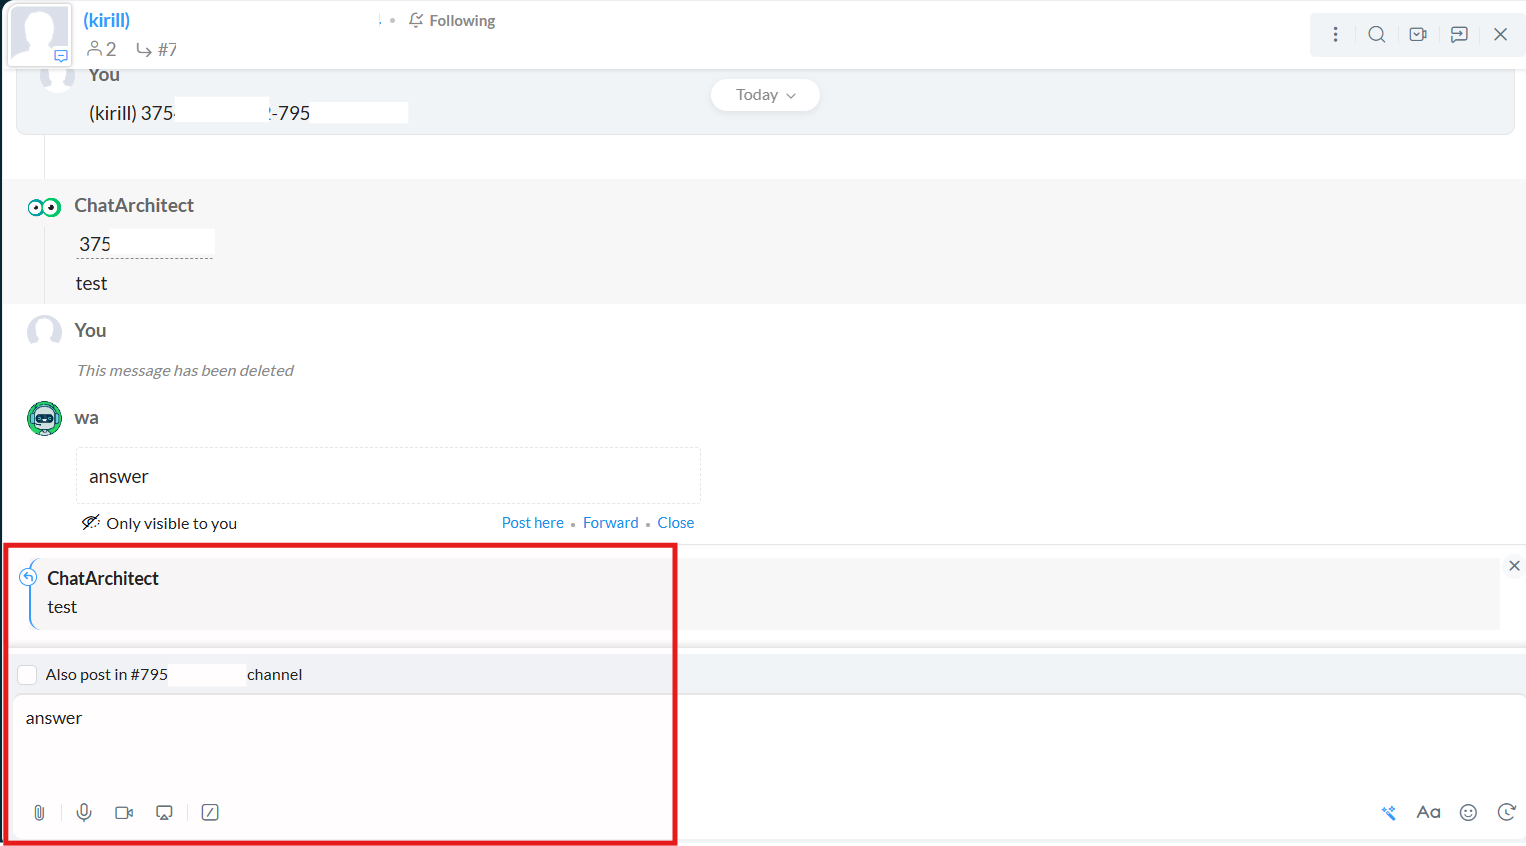The width and height of the screenshot is (1526, 846).
Task: Open search in the chat header
Action: pos(1377,35)
